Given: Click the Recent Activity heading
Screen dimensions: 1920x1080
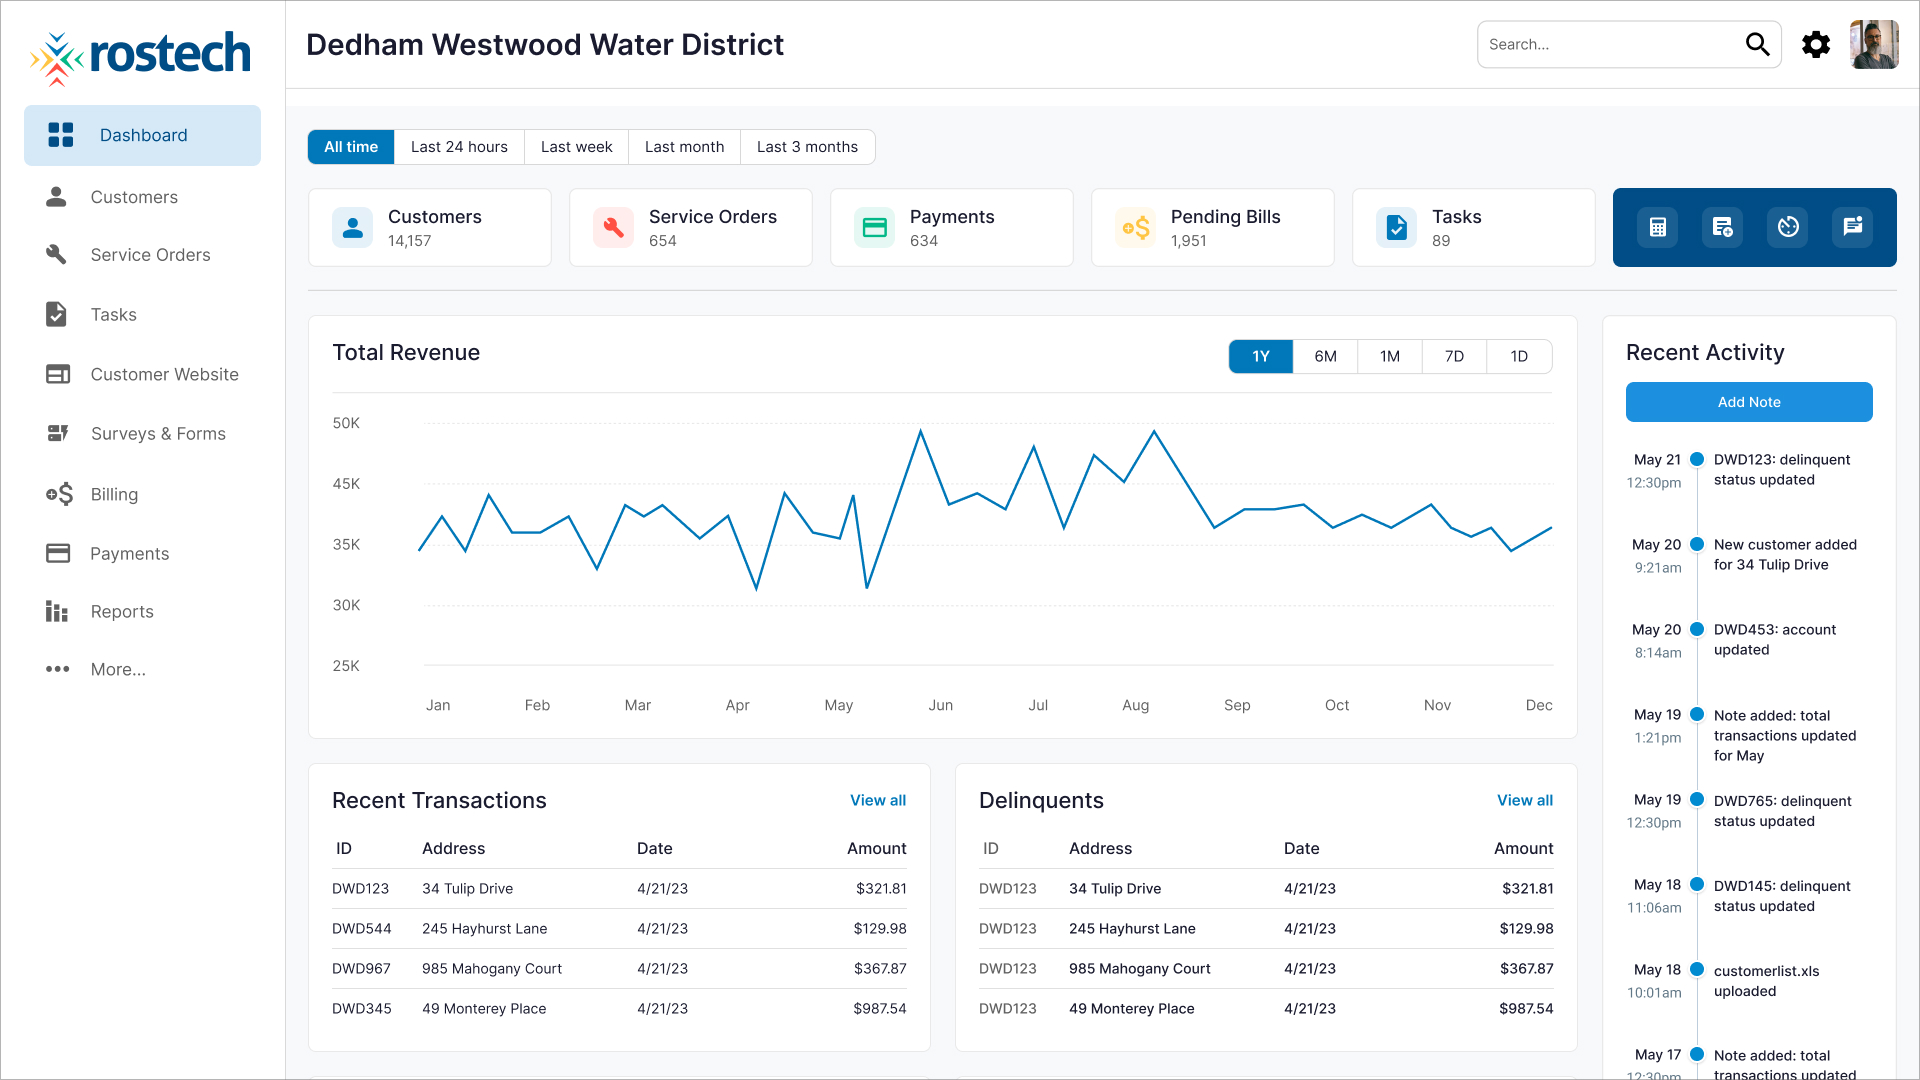Looking at the screenshot, I should click(1705, 353).
